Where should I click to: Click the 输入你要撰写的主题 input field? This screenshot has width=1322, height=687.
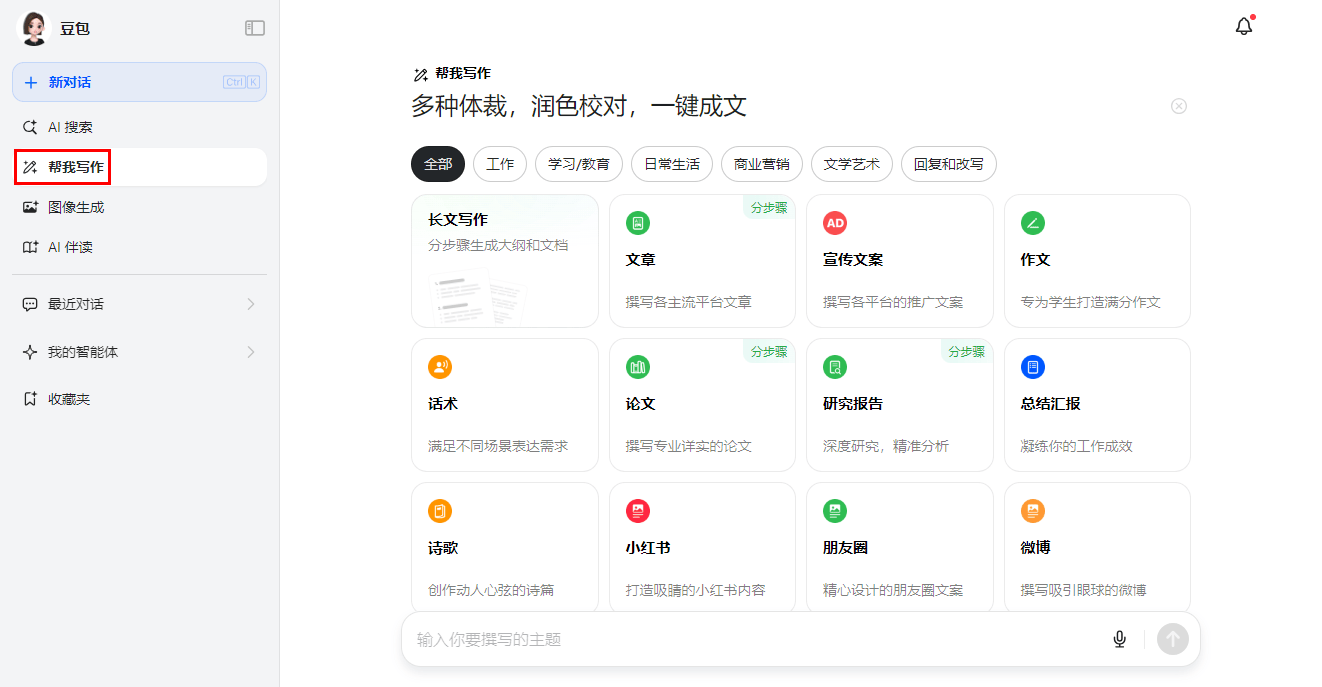click(x=750, y=639)
